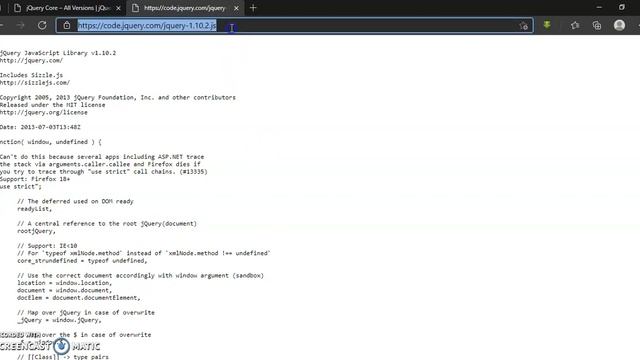This screenshot has width=640, height=360.
Task: Click the 'the stack via arguments.caller.callee' line
Action: point(100,164)
